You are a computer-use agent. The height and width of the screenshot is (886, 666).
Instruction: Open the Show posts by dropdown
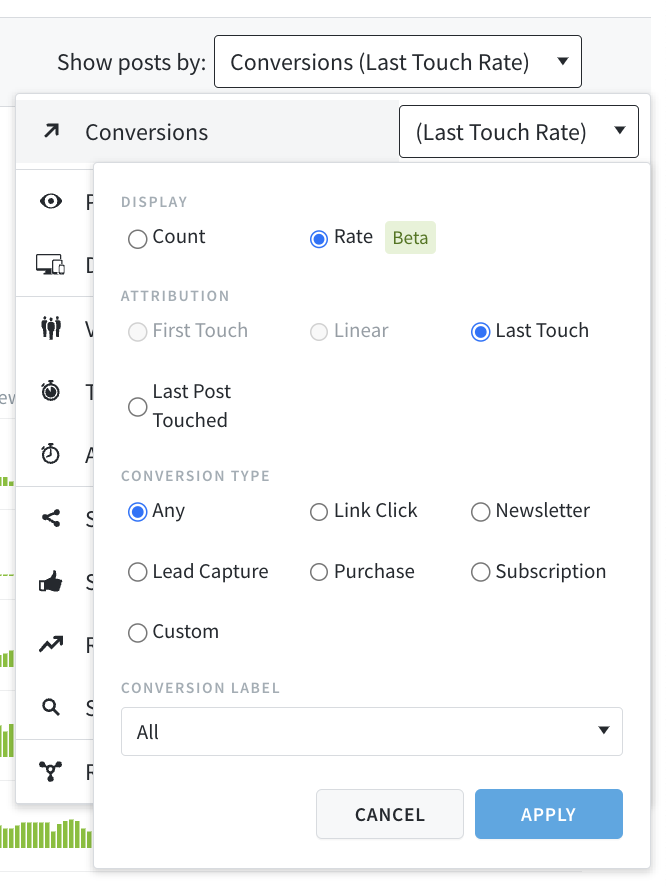[398, 61]
